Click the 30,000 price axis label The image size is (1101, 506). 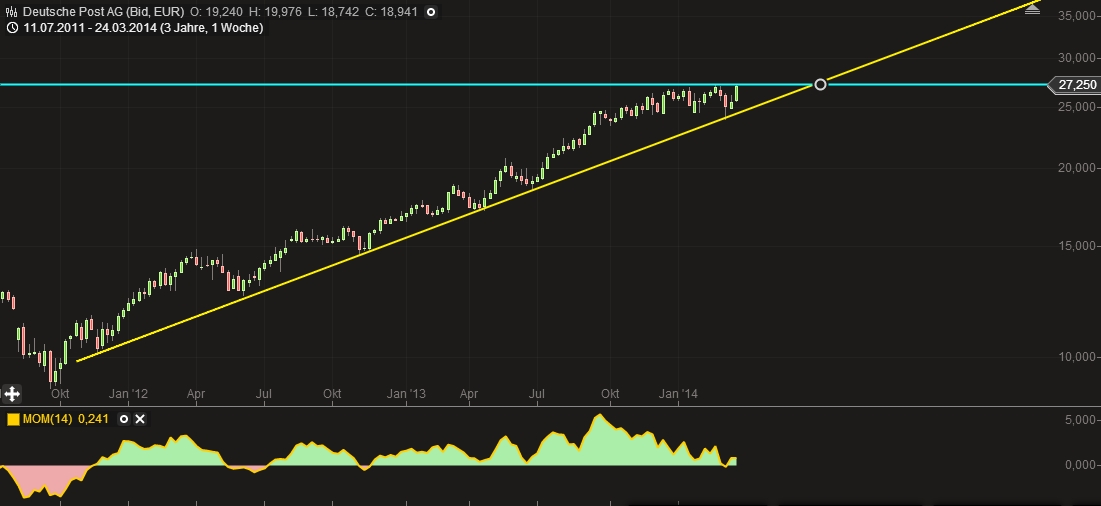(x=1077, y=58)
